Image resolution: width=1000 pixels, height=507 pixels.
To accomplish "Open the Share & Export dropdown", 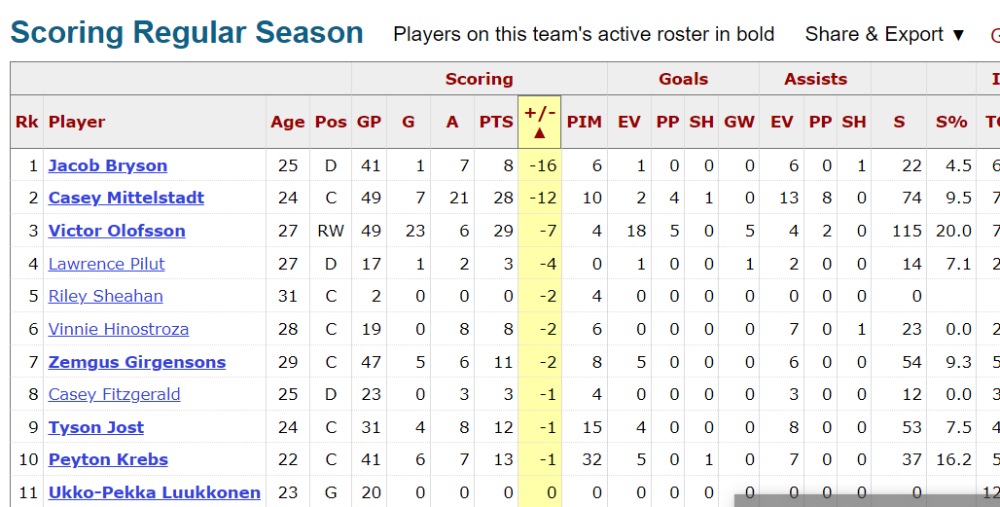I will point(885,34).
